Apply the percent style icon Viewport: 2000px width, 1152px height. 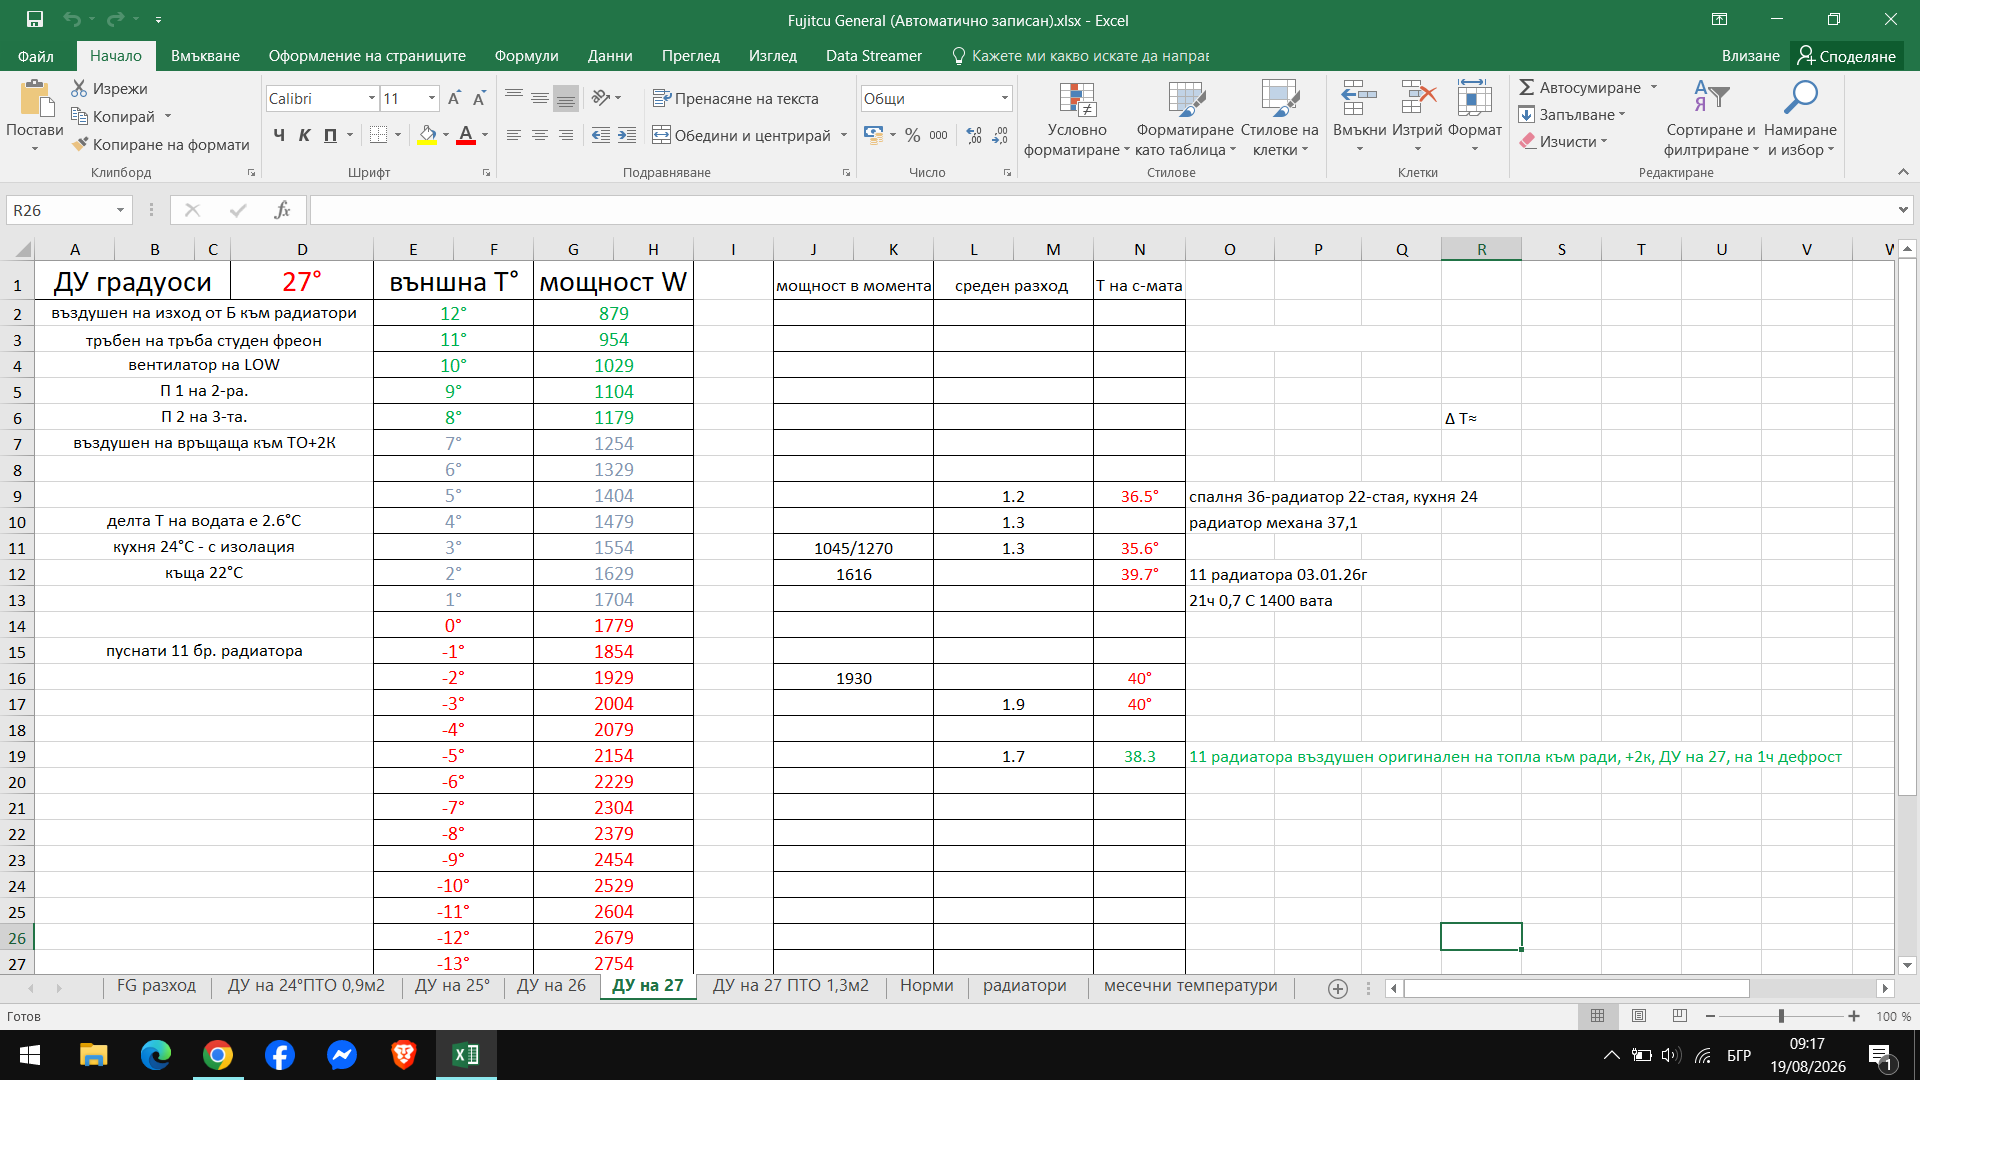(912, 135)
